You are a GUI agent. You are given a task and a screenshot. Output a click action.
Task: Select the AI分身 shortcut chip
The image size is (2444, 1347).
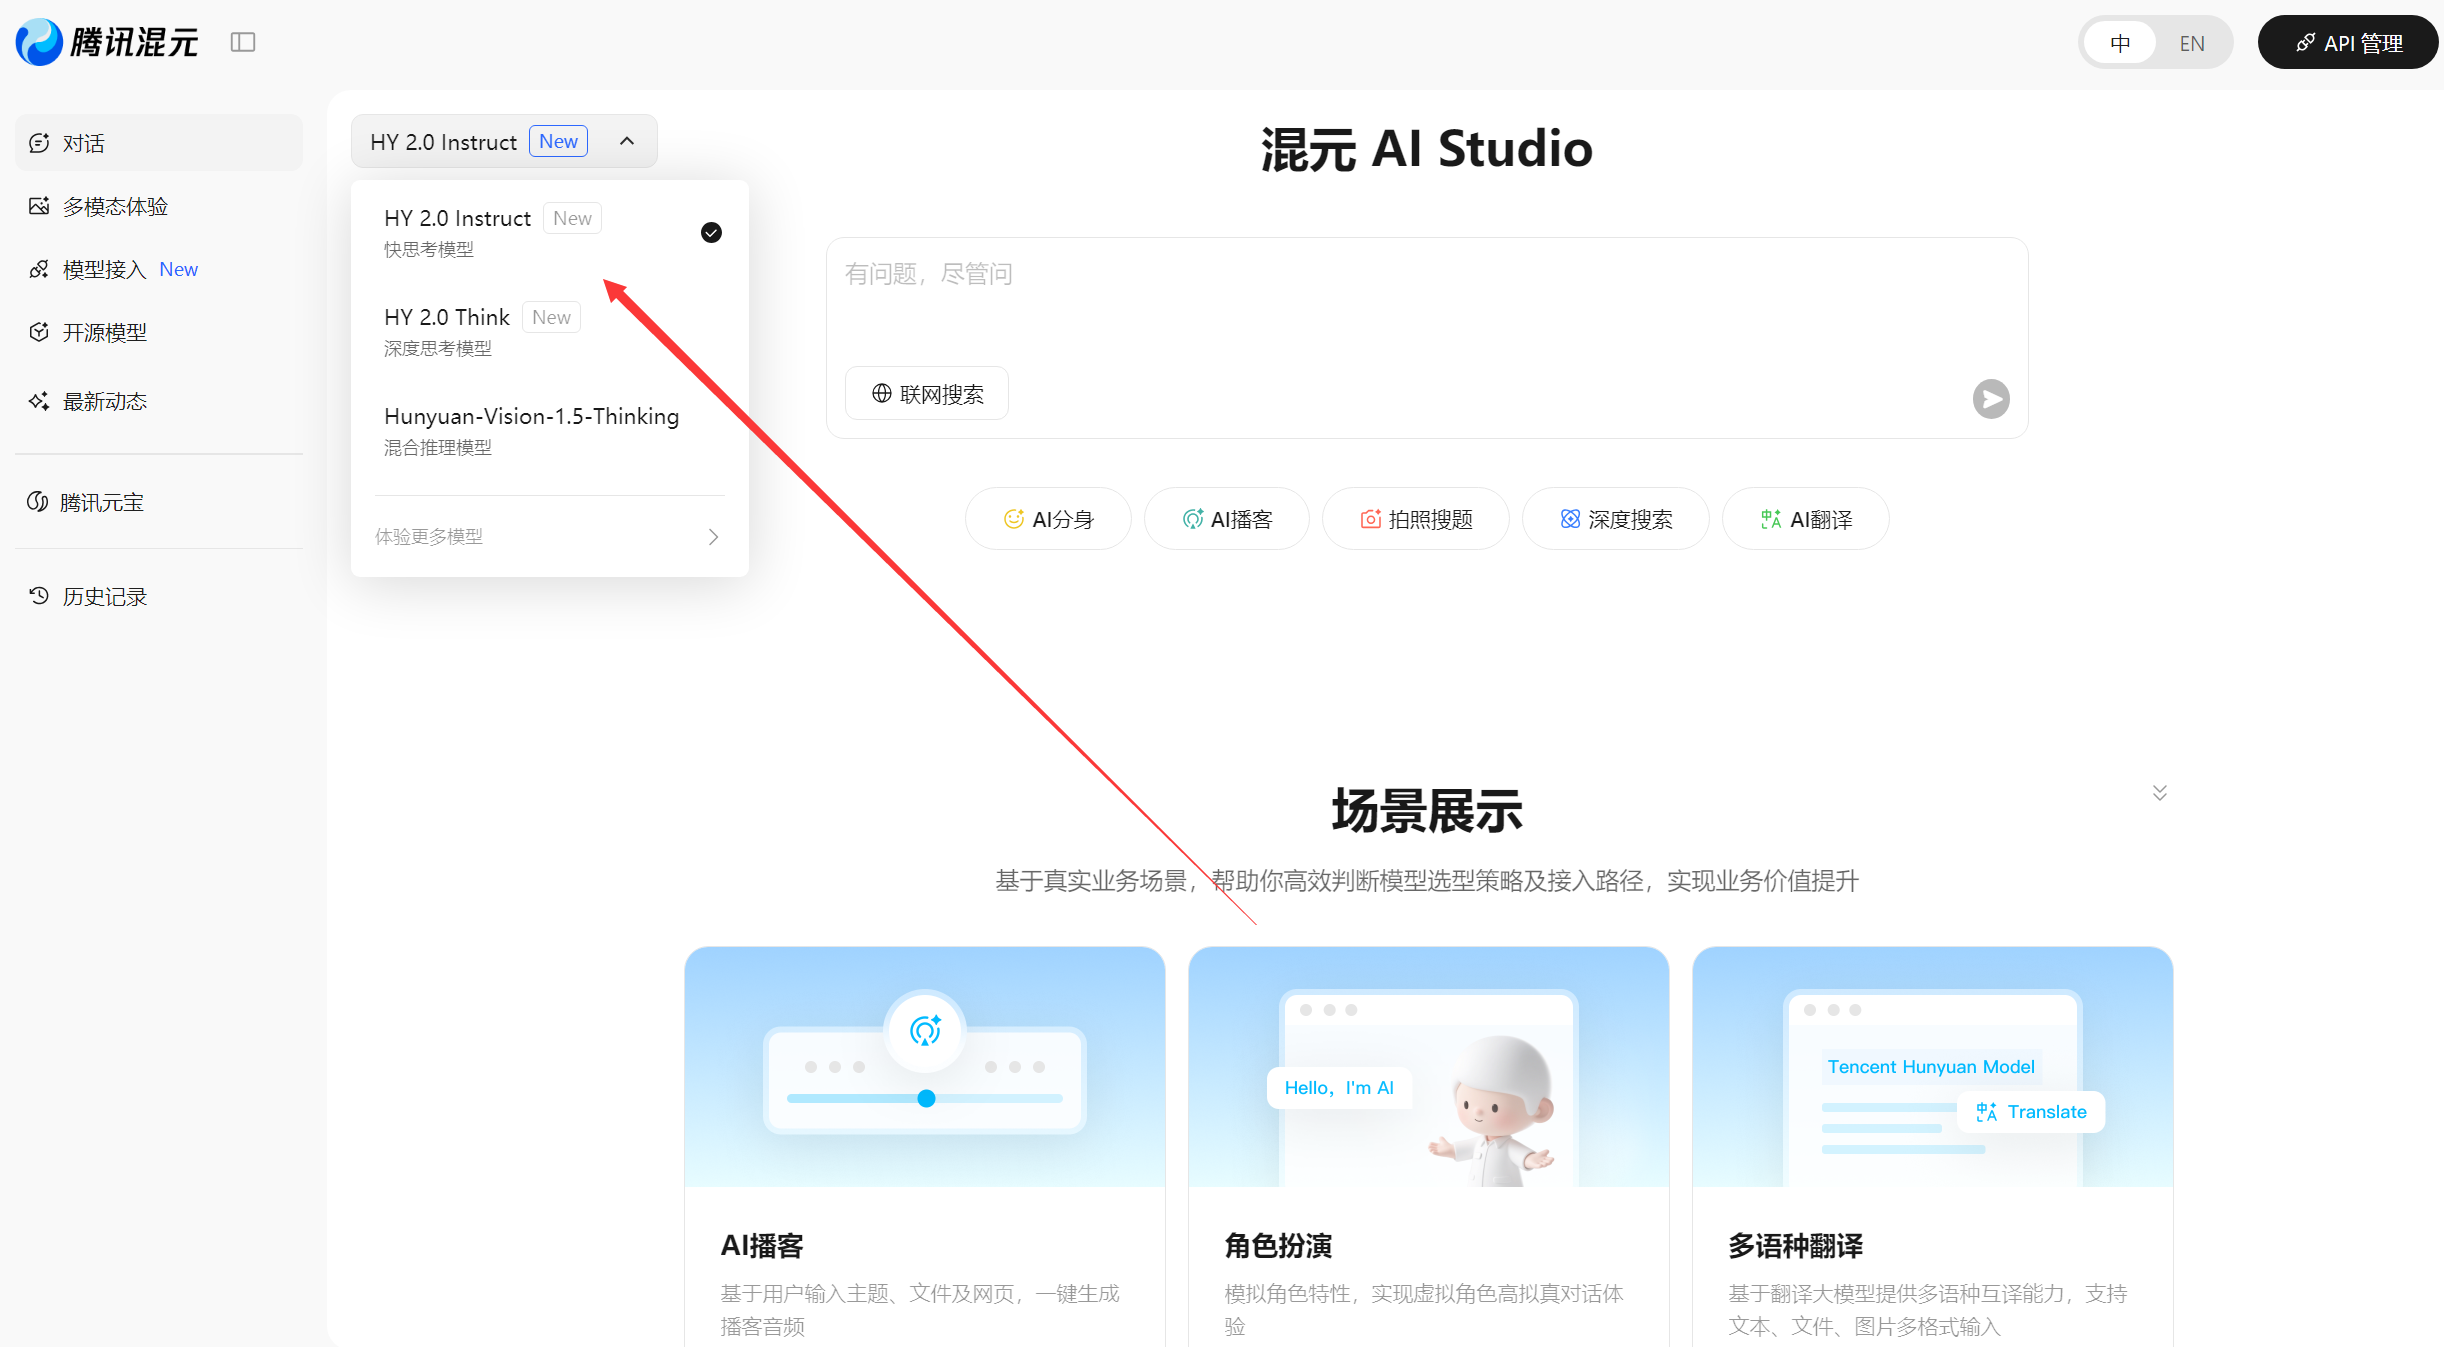[1048, 518]
